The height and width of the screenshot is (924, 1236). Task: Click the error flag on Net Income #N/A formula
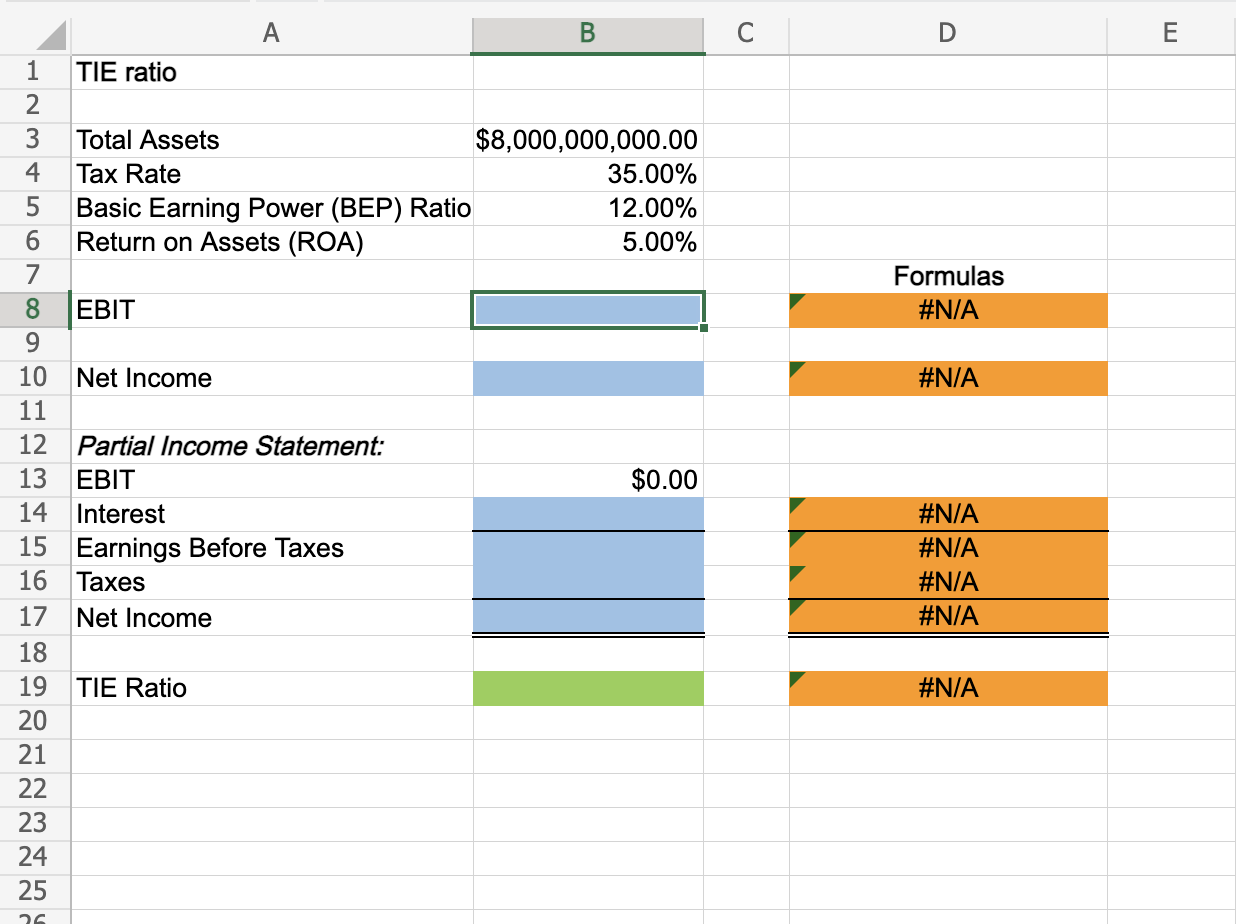(x=797, y=368)
